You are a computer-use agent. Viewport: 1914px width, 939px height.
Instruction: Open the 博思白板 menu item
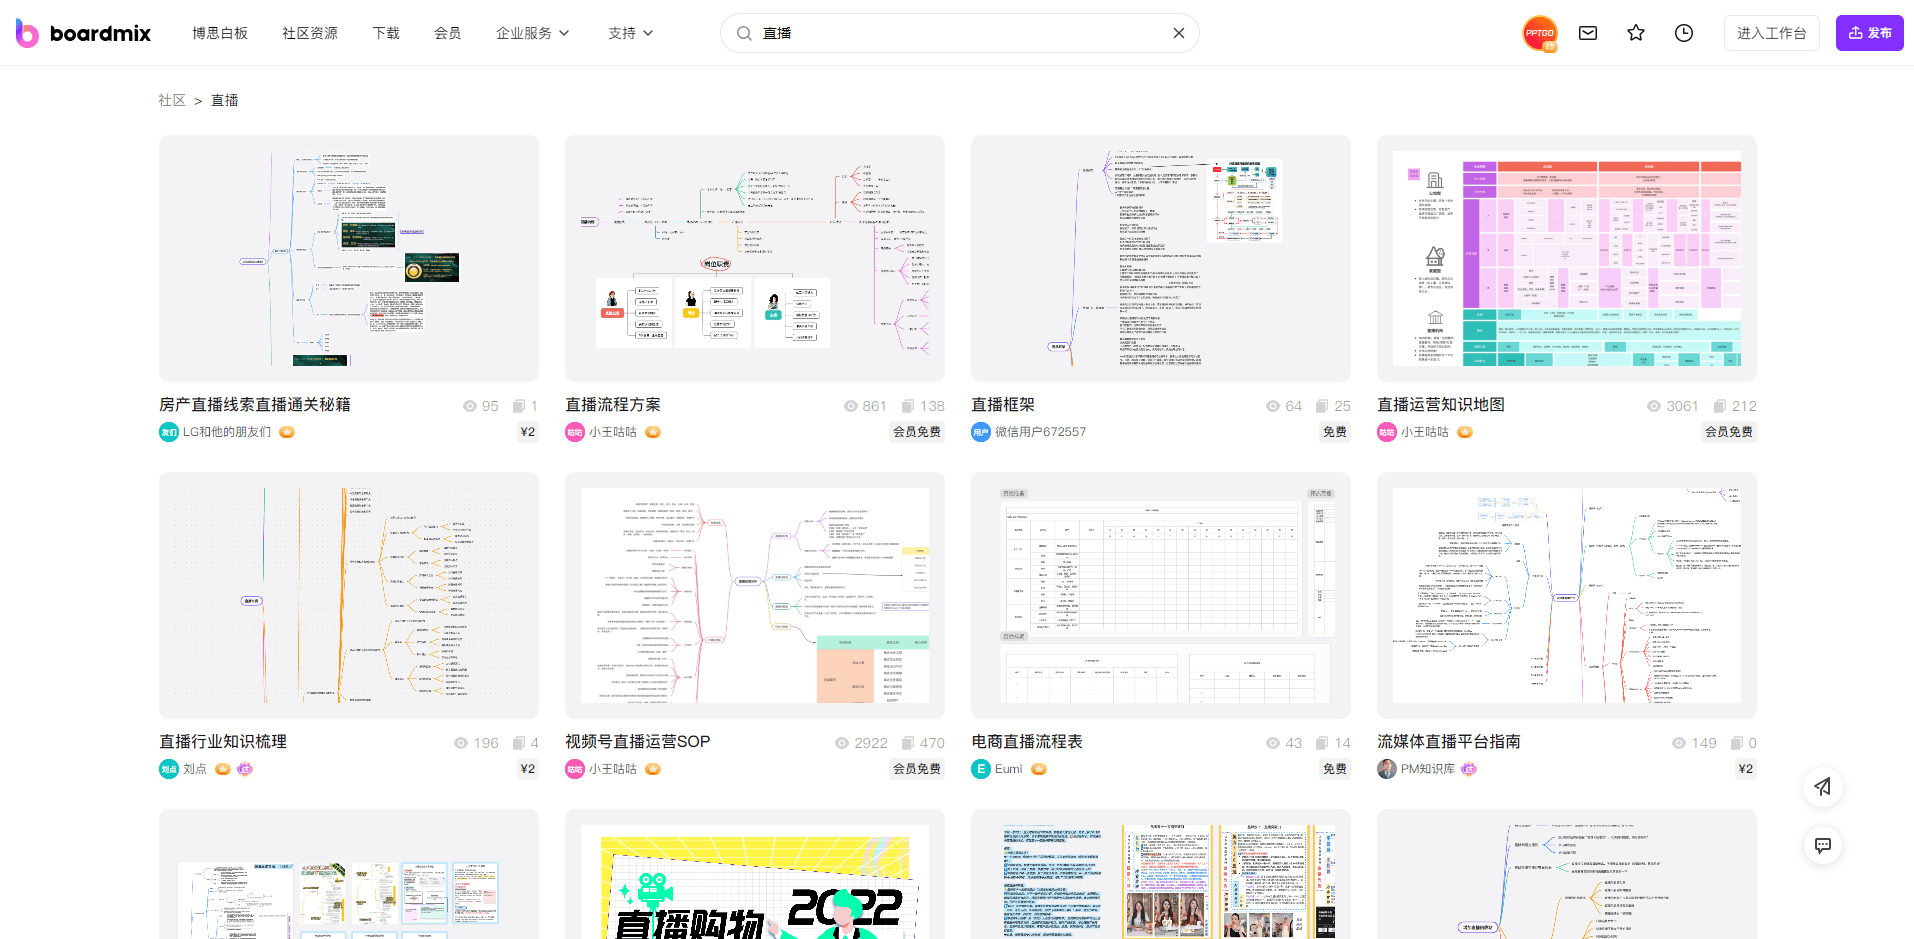[x=220, y=33]
